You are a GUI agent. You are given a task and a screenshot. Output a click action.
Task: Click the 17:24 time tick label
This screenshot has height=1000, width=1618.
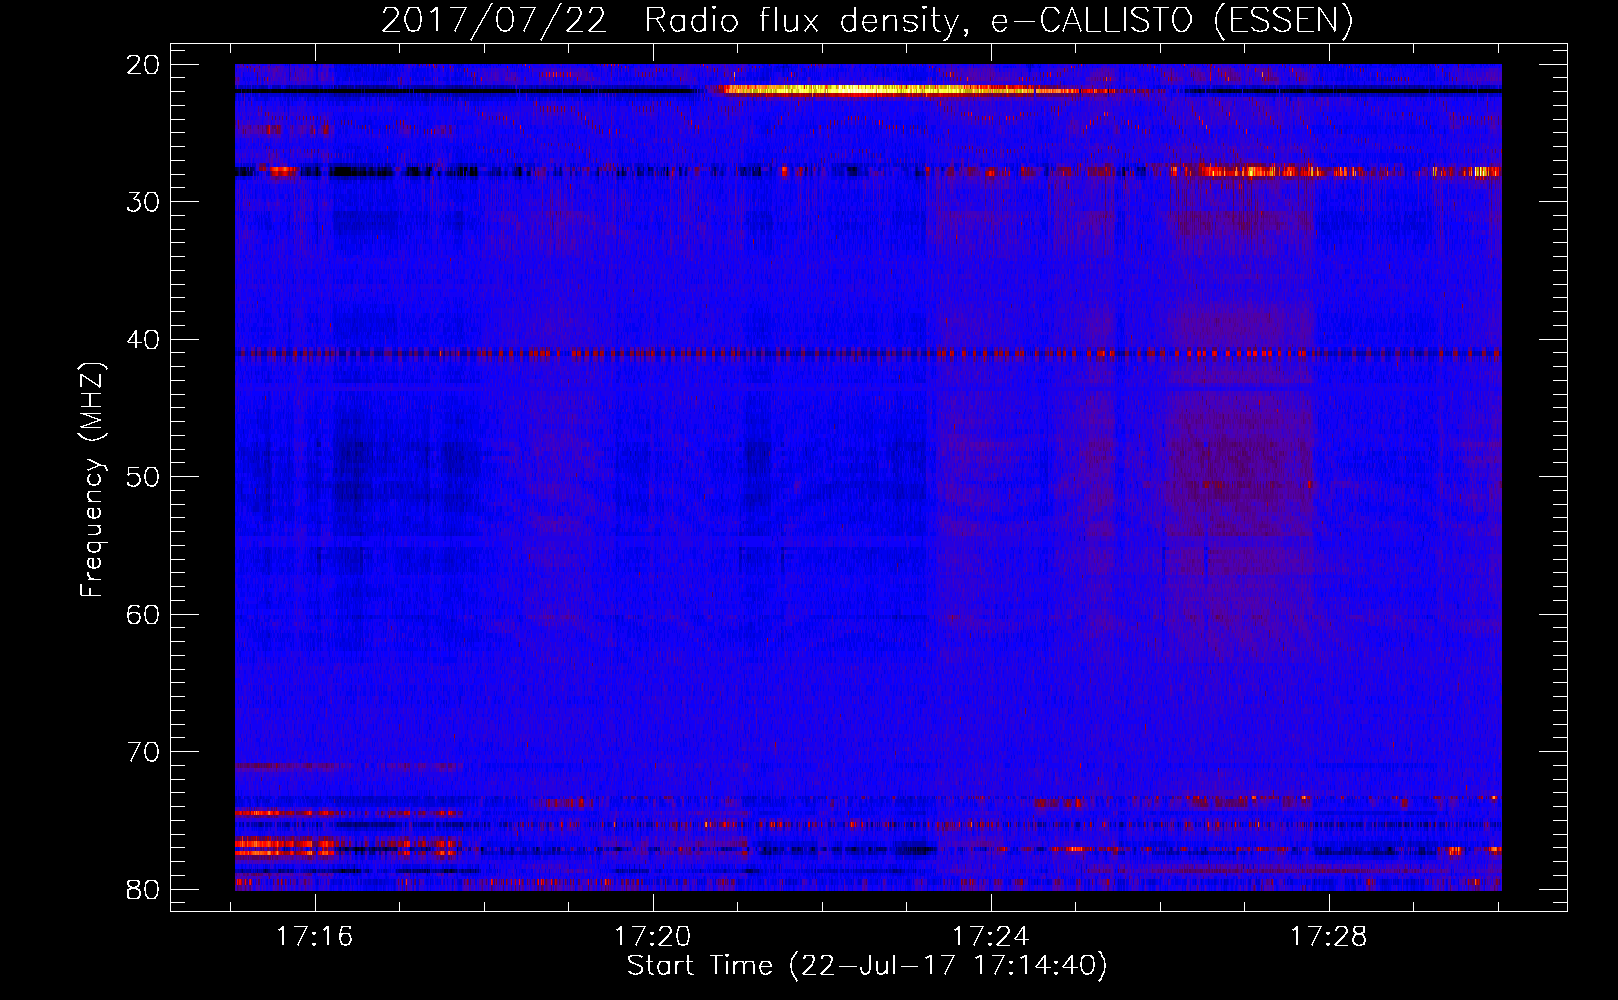[x=991, y=937]
